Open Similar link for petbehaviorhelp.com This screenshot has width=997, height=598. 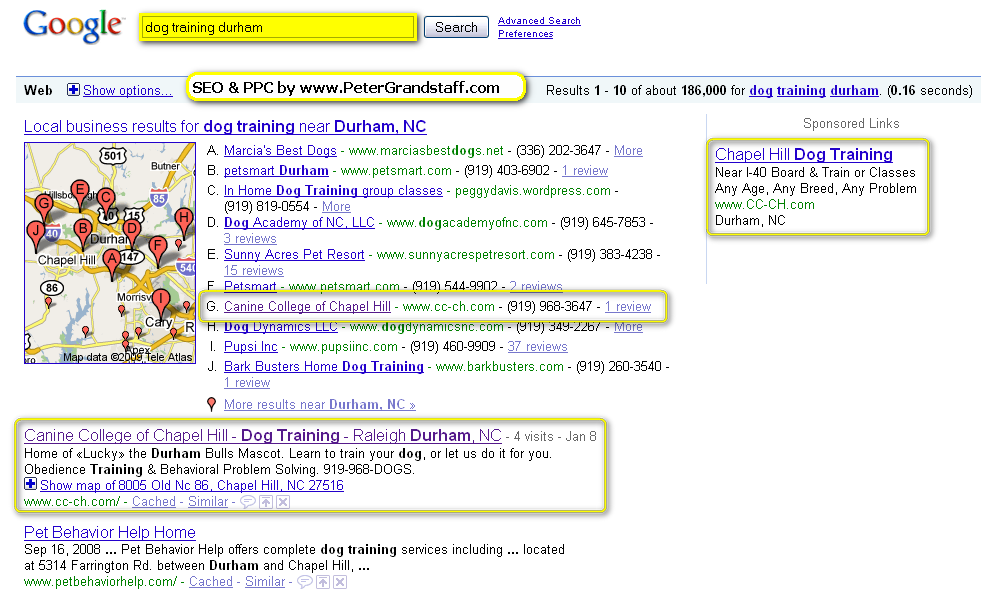click(265, 581)
